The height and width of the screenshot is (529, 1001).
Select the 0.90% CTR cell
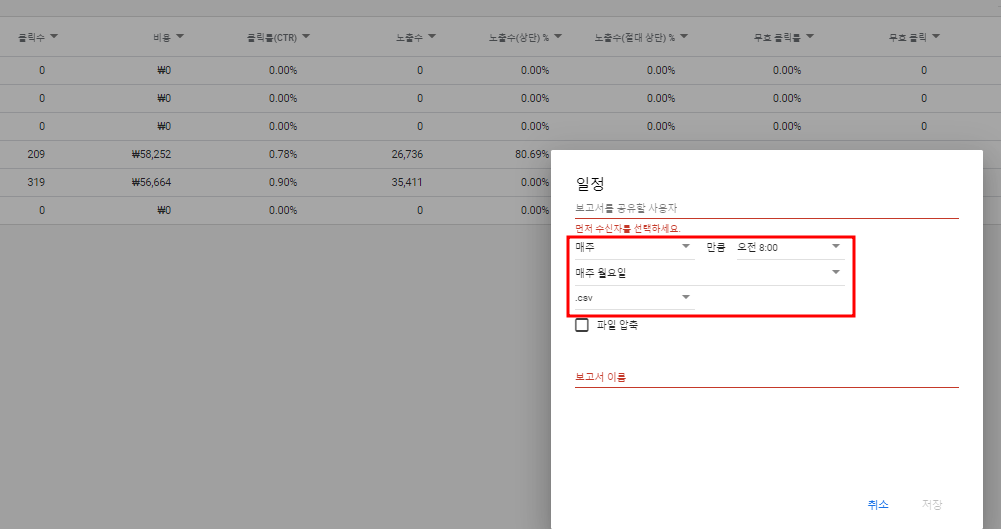coord(283,183)
